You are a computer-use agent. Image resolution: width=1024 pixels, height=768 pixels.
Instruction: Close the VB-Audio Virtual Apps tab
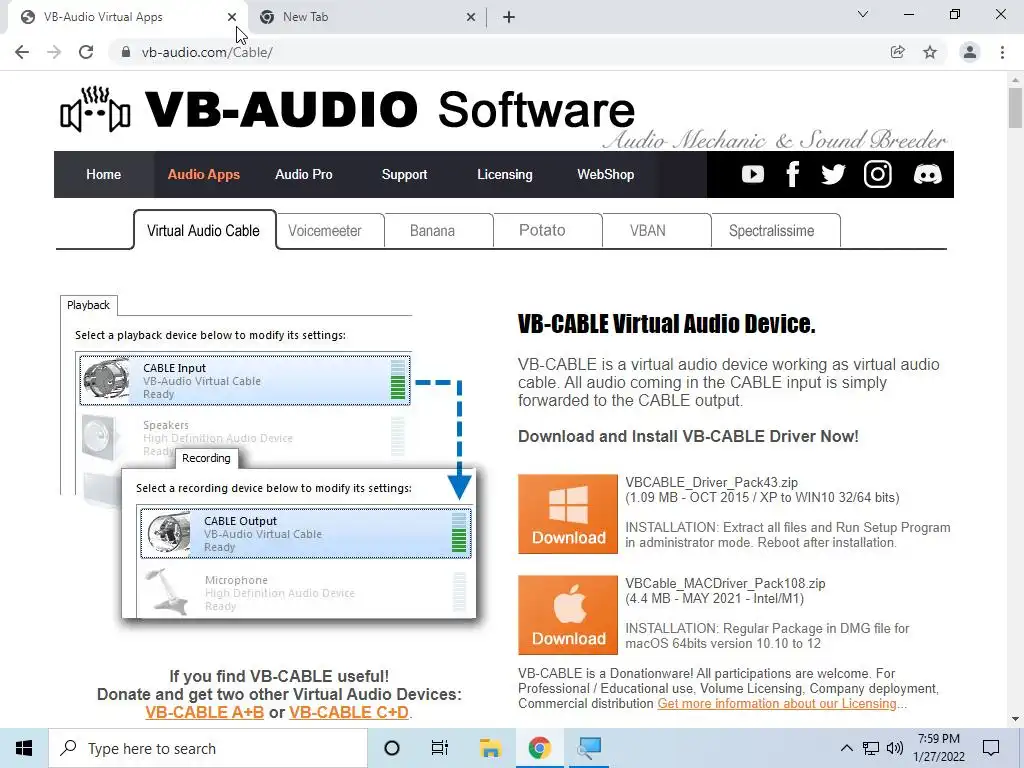coord(232,18)
